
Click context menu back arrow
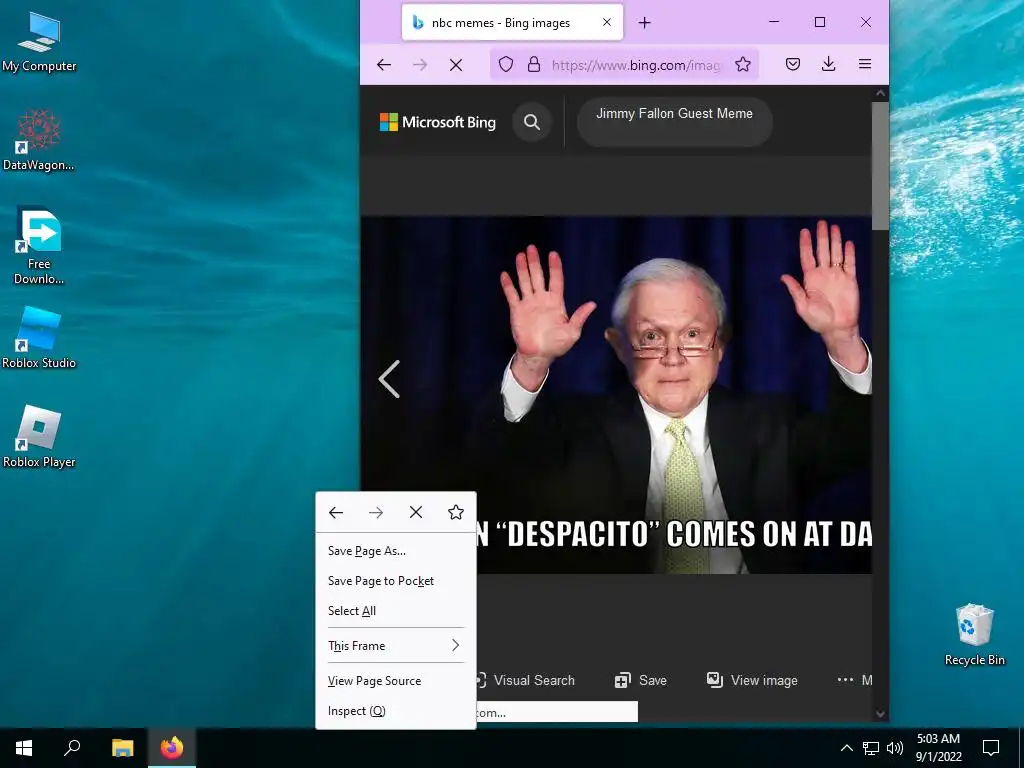tap(336, 513)
